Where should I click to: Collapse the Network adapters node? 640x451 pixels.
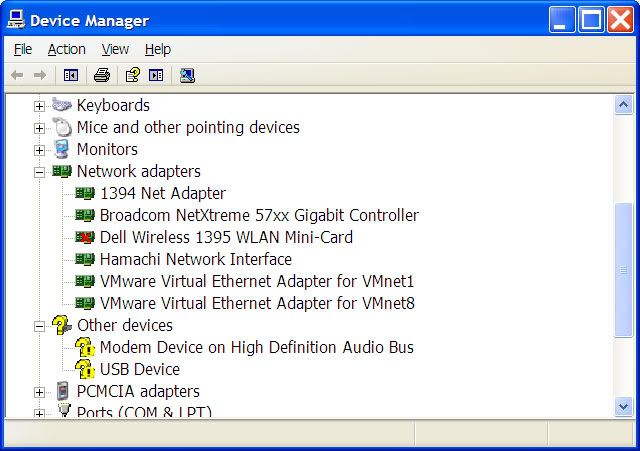pyautogui.click(x=39, y=172)
